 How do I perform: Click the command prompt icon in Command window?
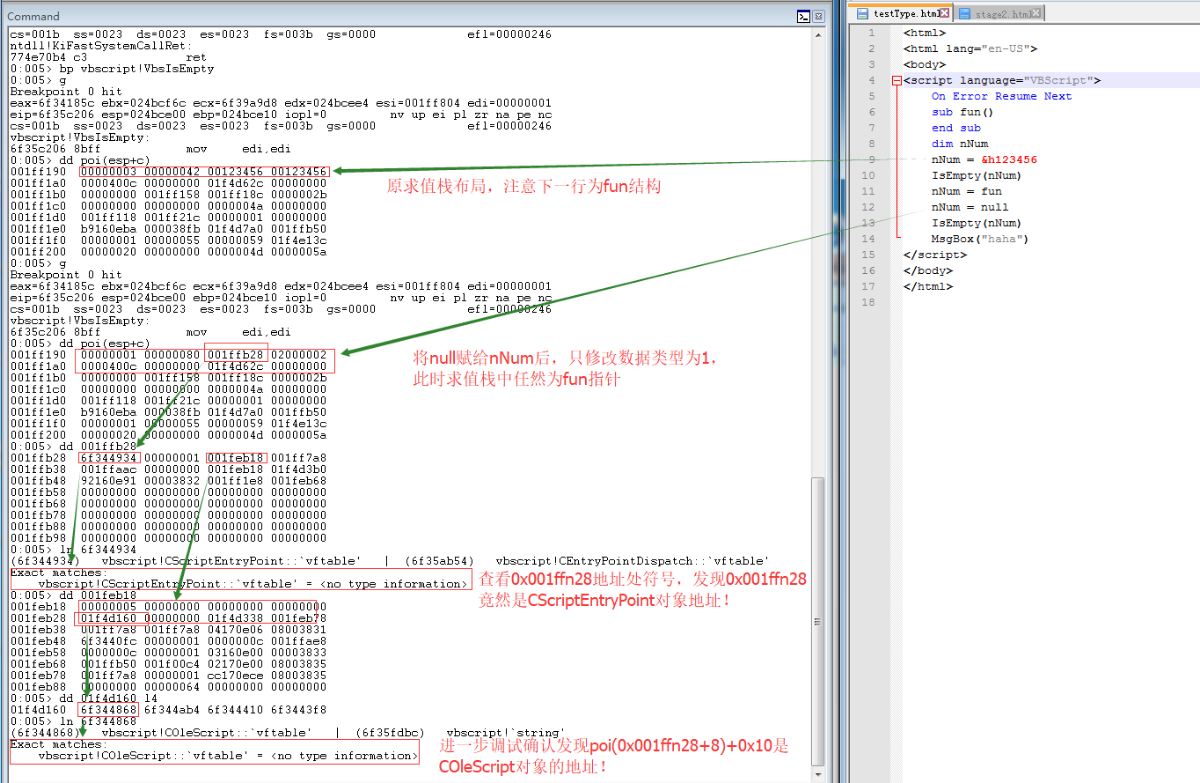803,16
